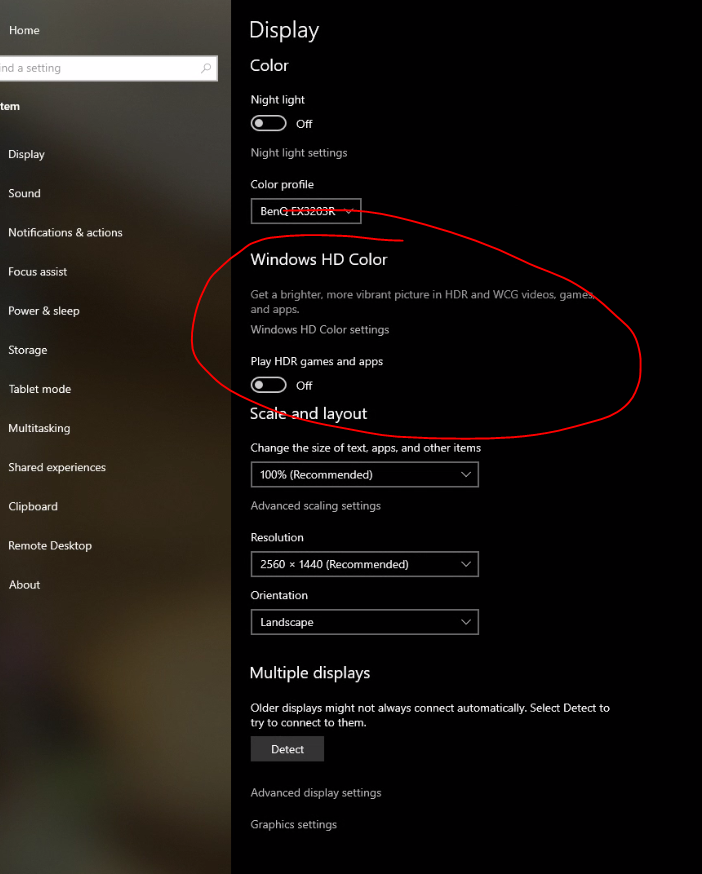Open Shared experiences settings
Screen dimensions: 702x874
(57, 468)
